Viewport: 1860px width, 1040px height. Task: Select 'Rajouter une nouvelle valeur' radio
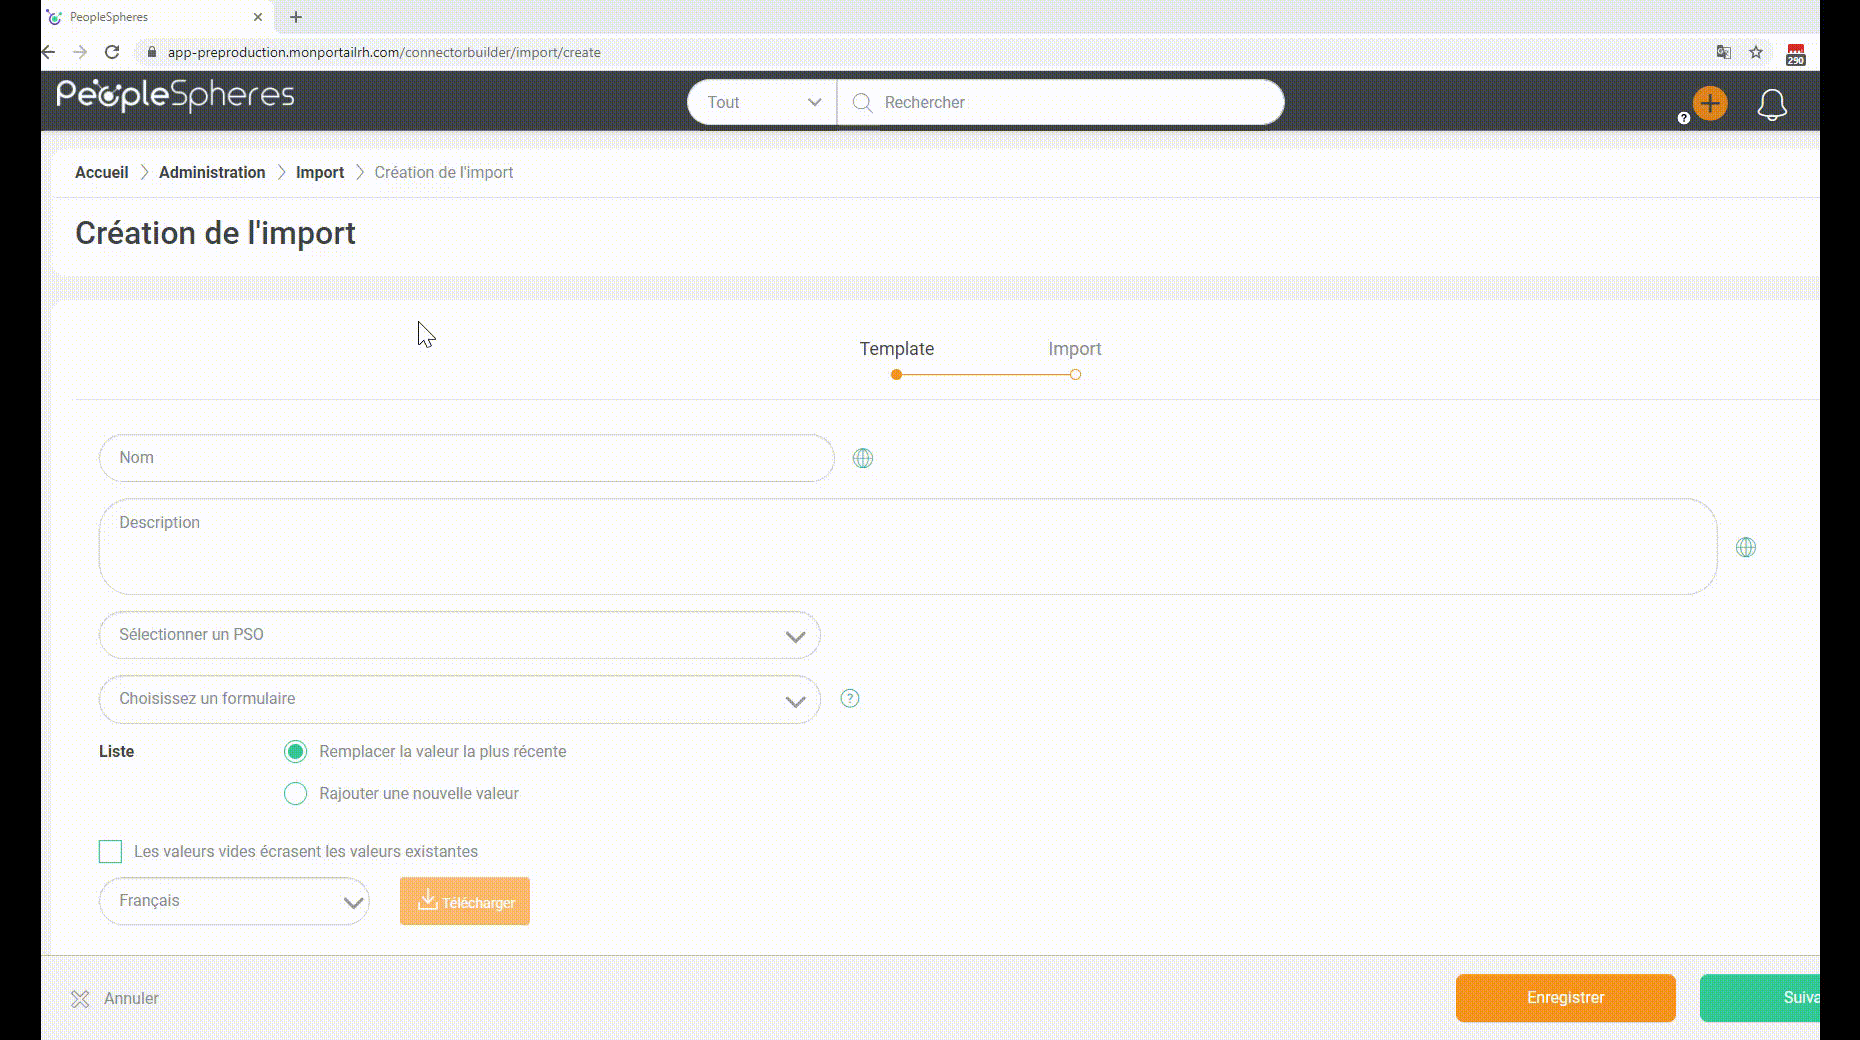pos(295,793)
